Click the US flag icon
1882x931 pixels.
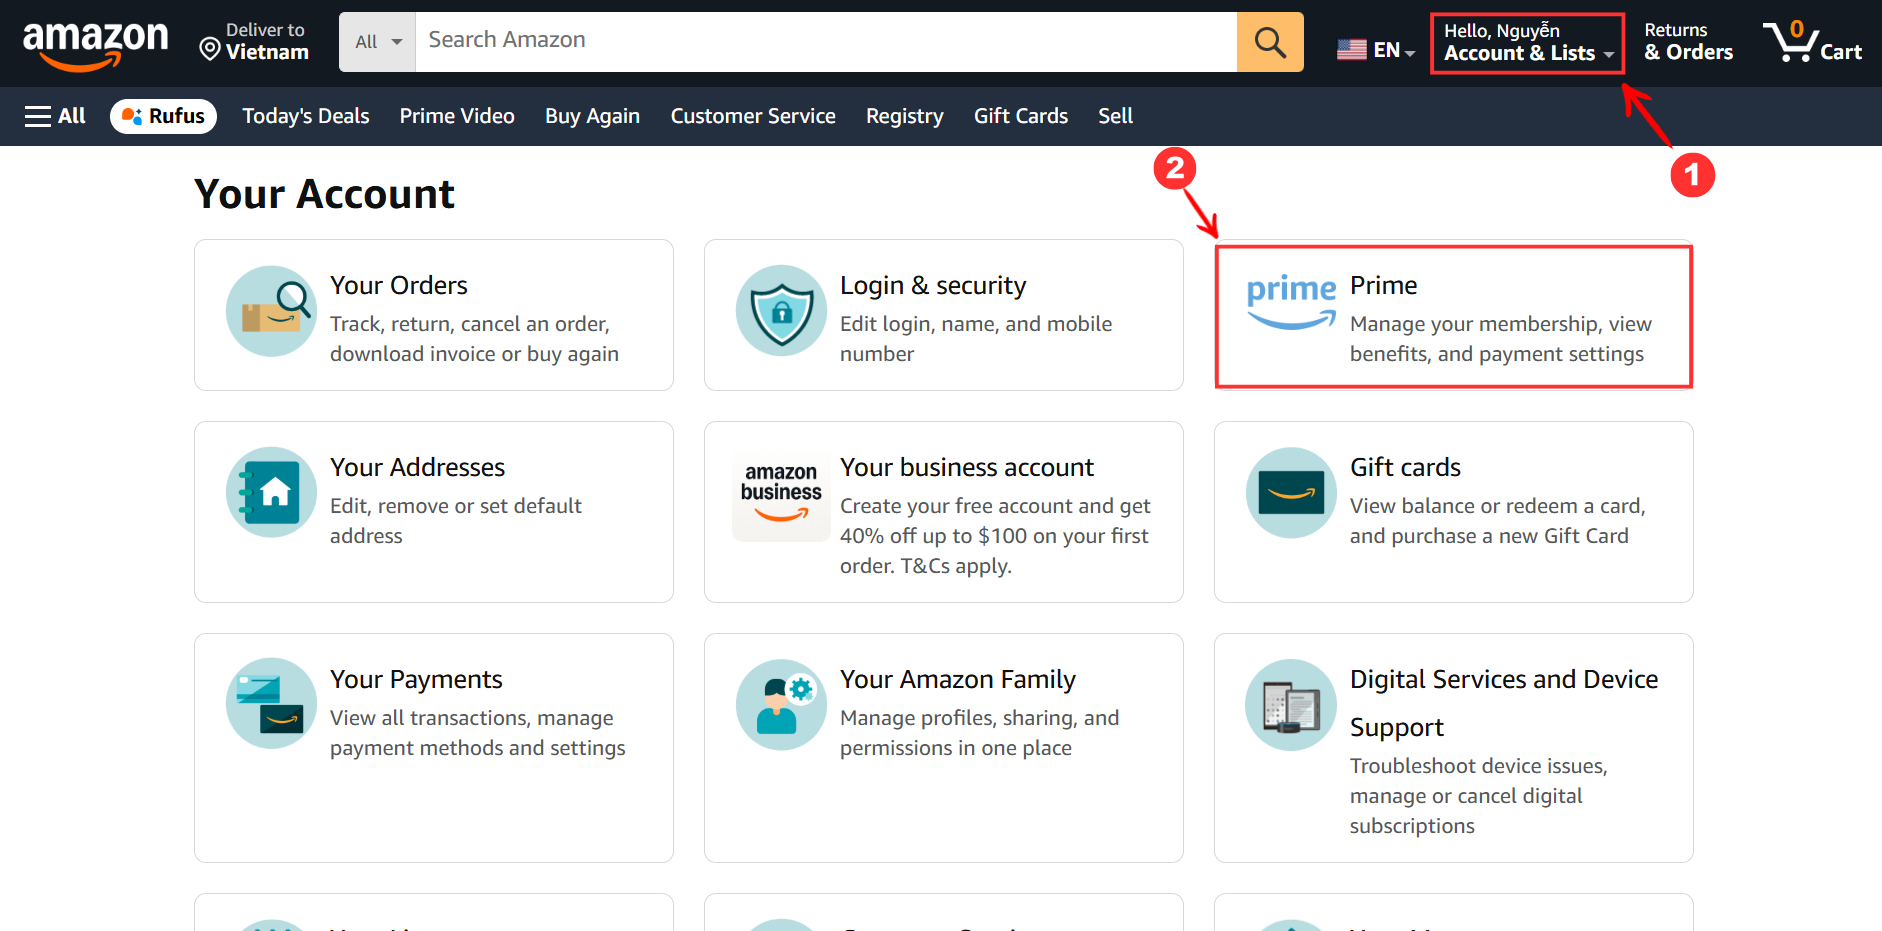[x=1352, y=49]
